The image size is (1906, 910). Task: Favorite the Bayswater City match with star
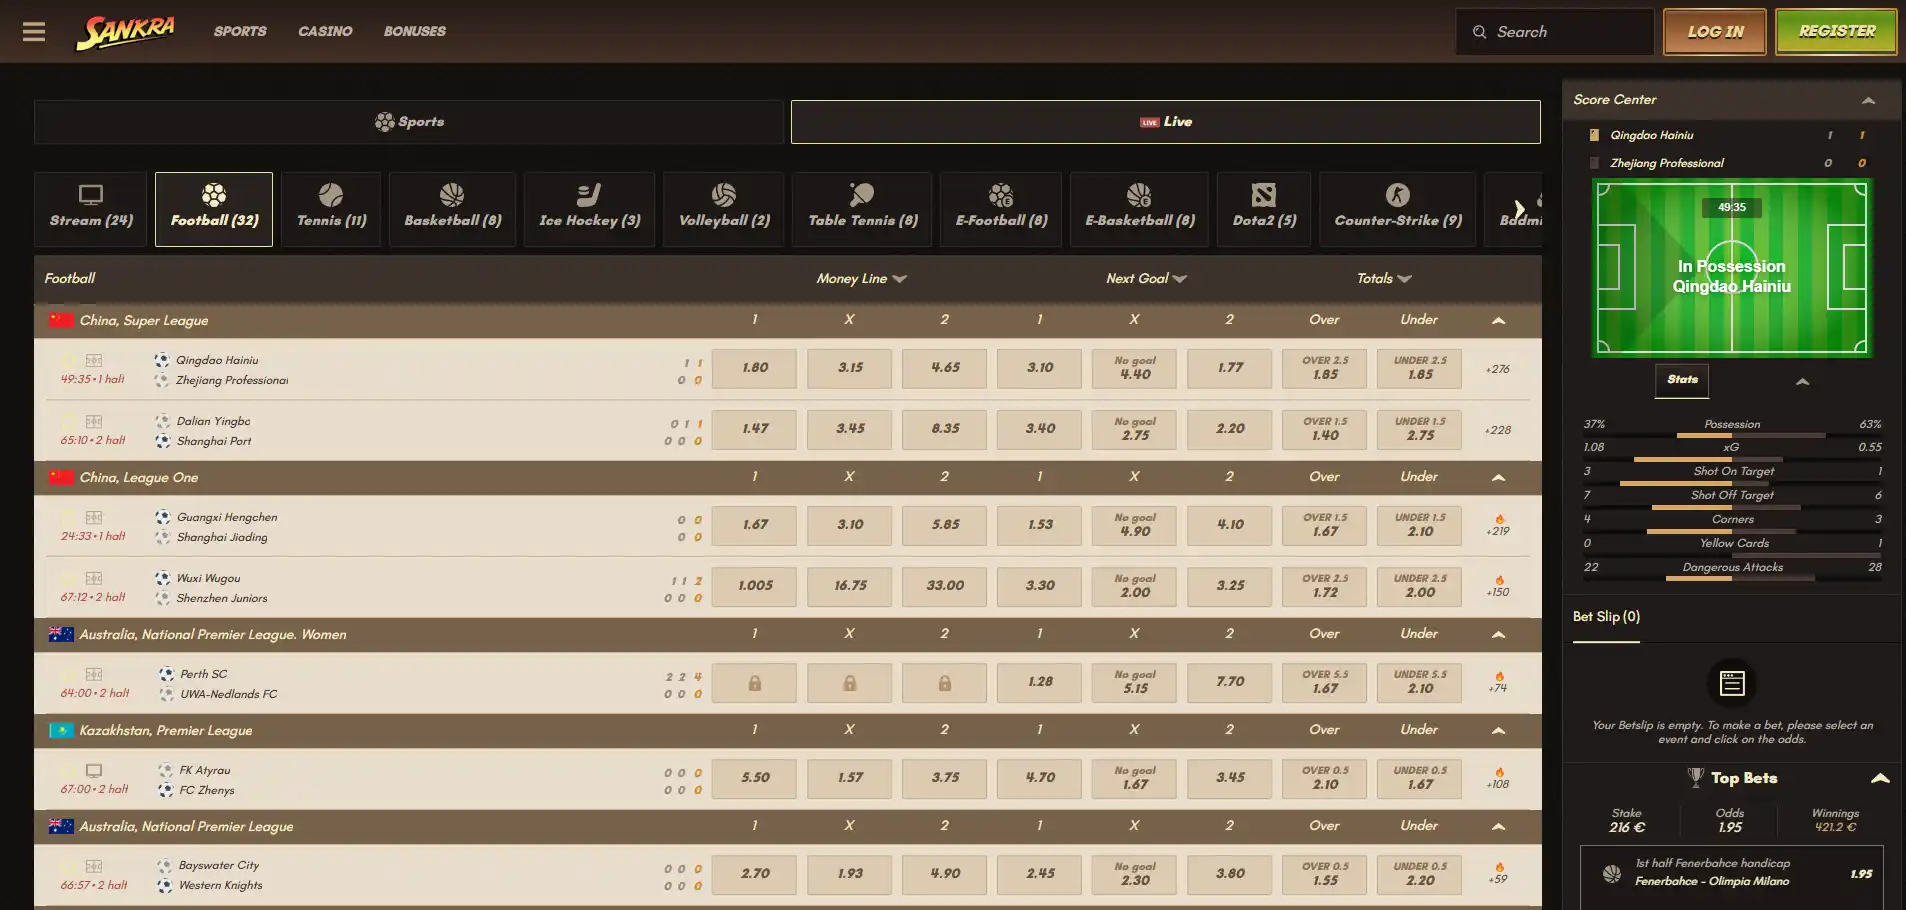tap(68, 866)
